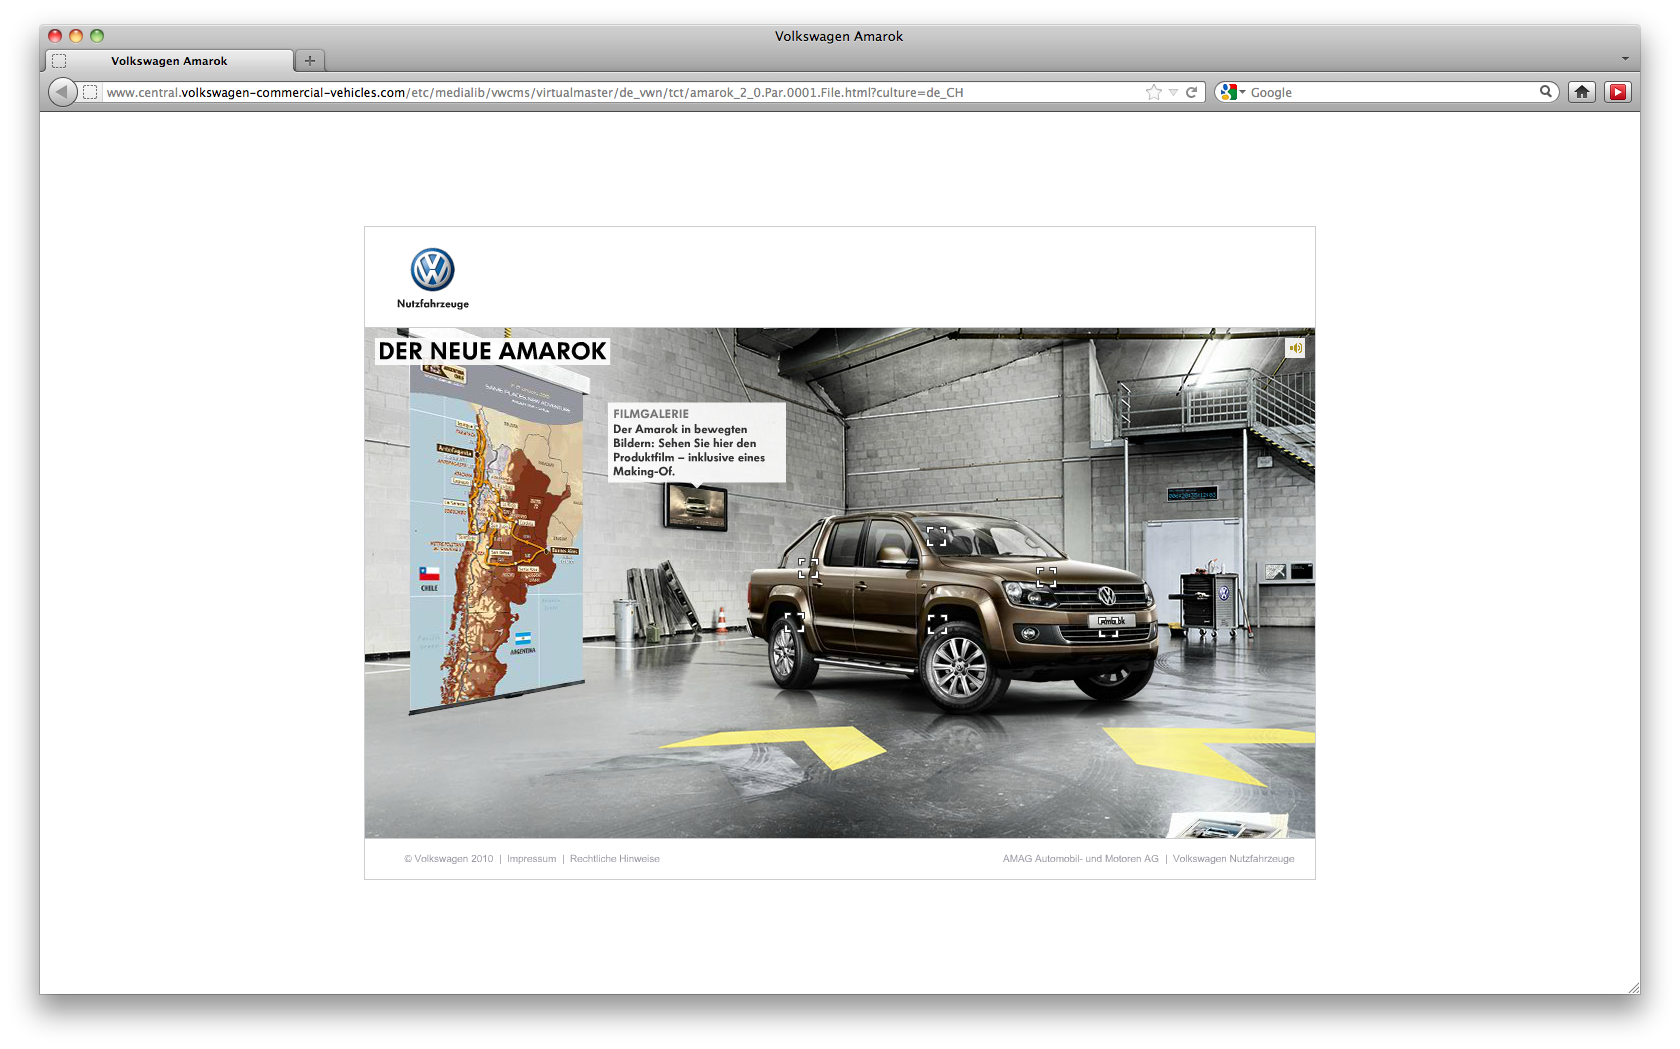Open the Rechtliche Hinweise link
Screen dimensions: 1680x1049
[x=615, y=859]
